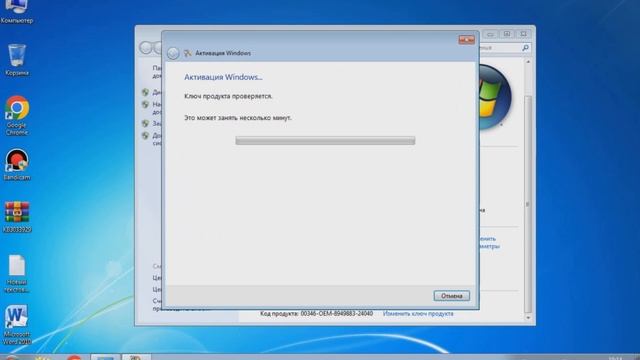Screen dimensions: 640x360
Task: Click the first shield icon in the sidebar
Action: (x=145, y=92)
